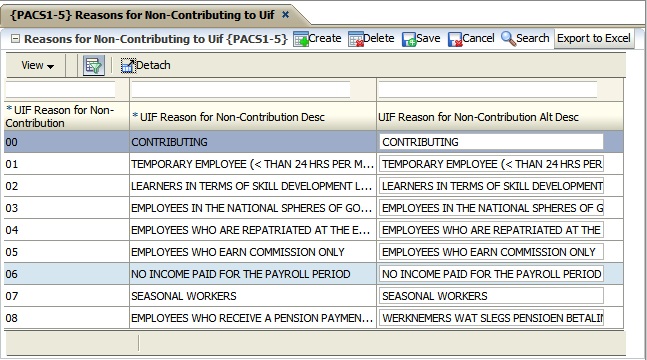
Task: Select row code 02
Action: point(67,186)
